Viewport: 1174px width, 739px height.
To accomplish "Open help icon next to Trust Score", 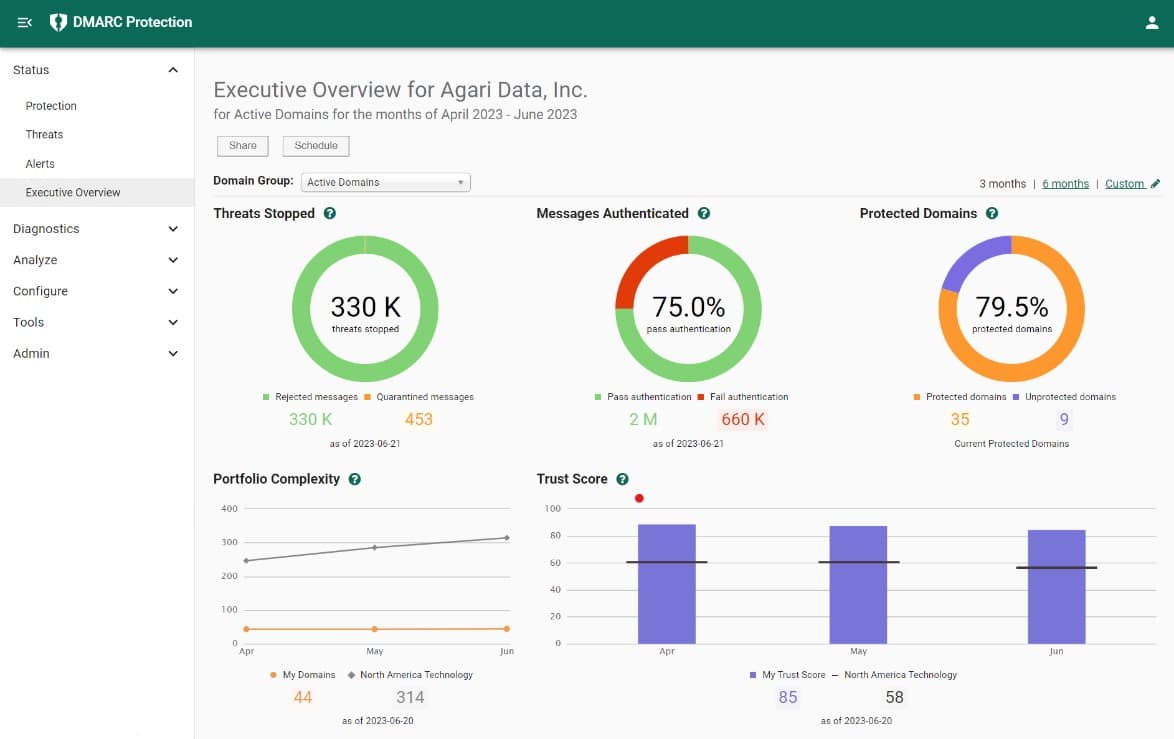I will (x=622, y=479).
